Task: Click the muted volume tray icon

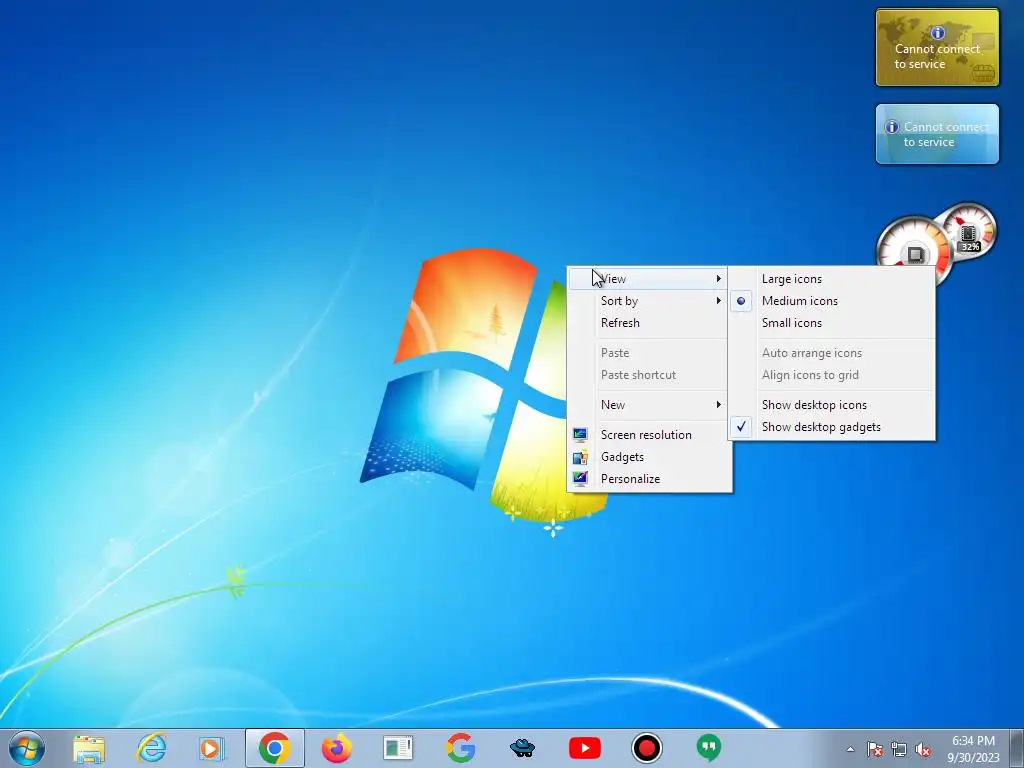Action: (x=923, y=749)
